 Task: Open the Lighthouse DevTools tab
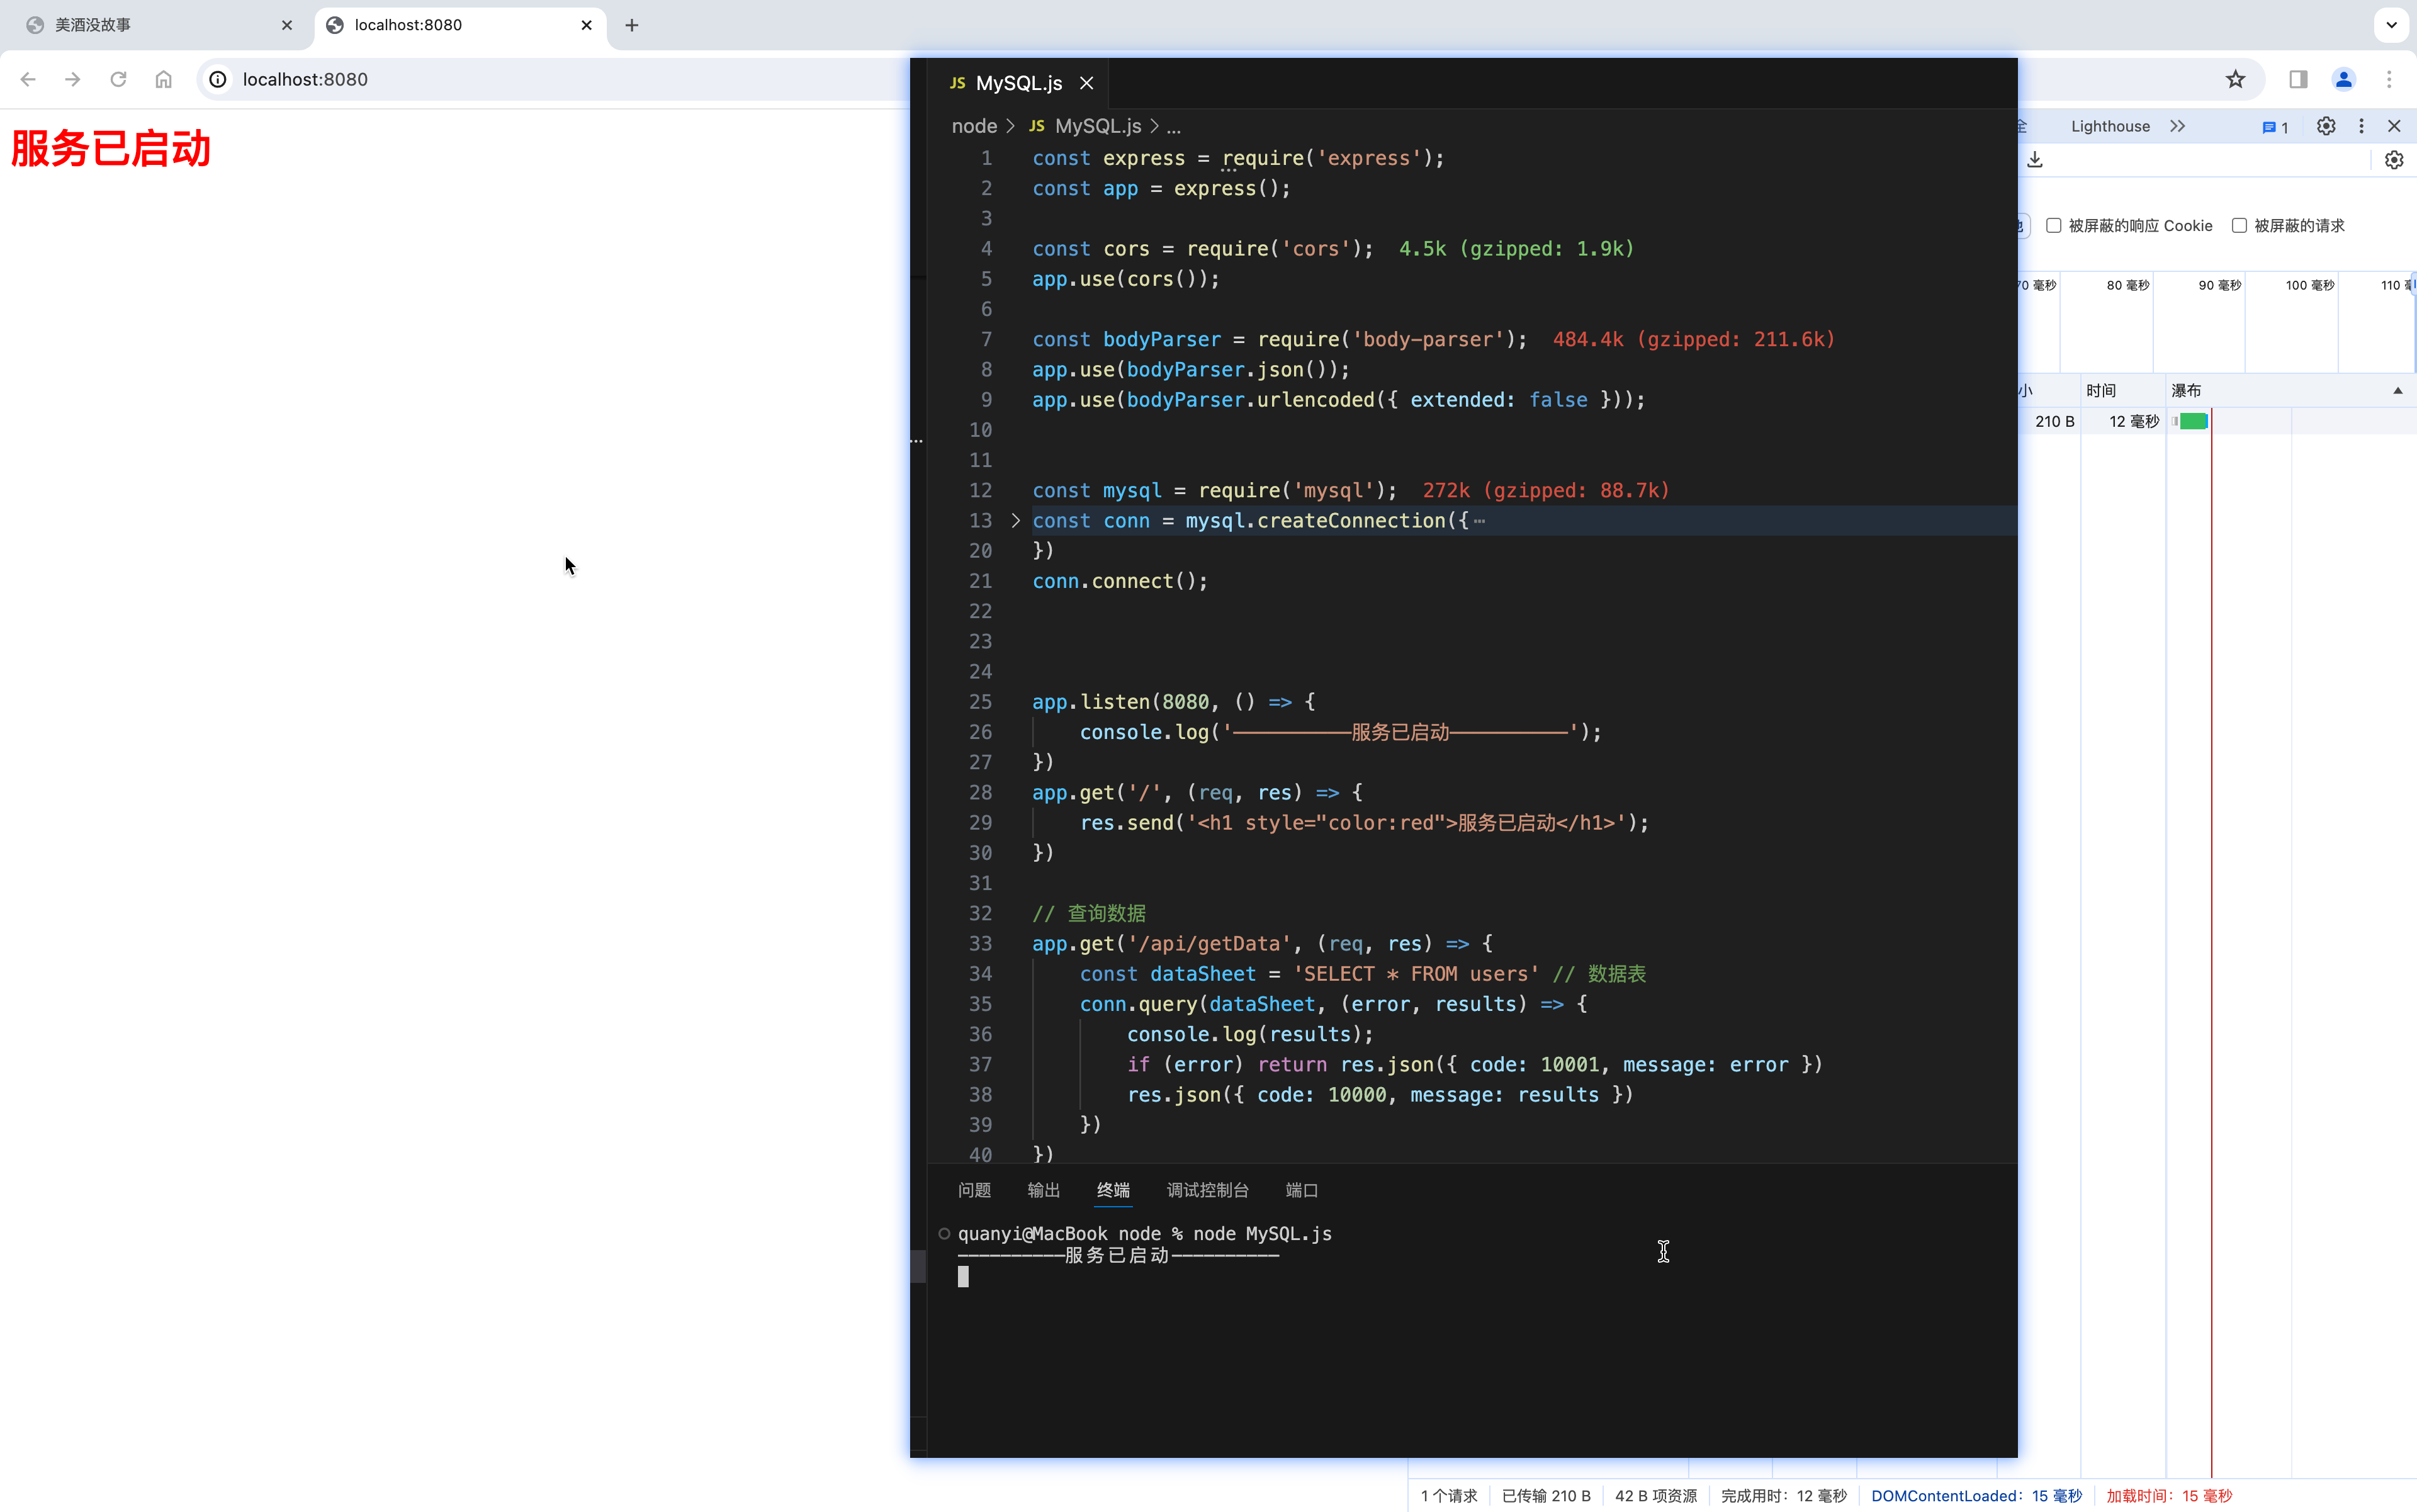pyautogui.click(x=2110, y=126)
